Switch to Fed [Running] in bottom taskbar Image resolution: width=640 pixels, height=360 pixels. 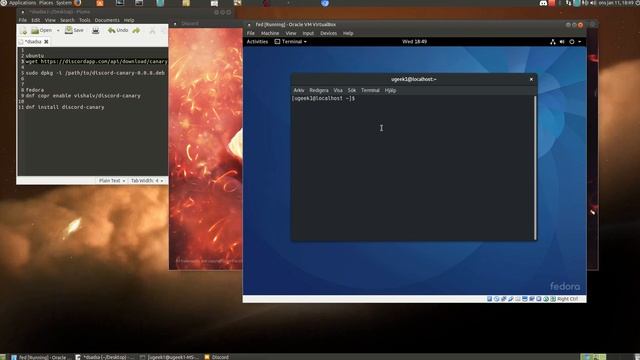click(x=41, y=357)
